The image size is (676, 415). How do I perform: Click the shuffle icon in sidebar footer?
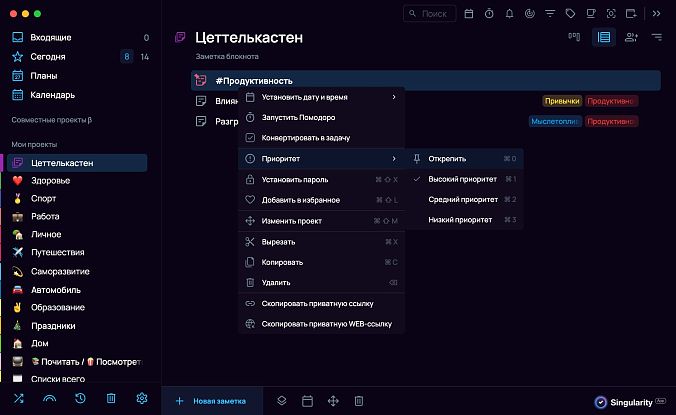pyautogui.click(x=19, y=399)
